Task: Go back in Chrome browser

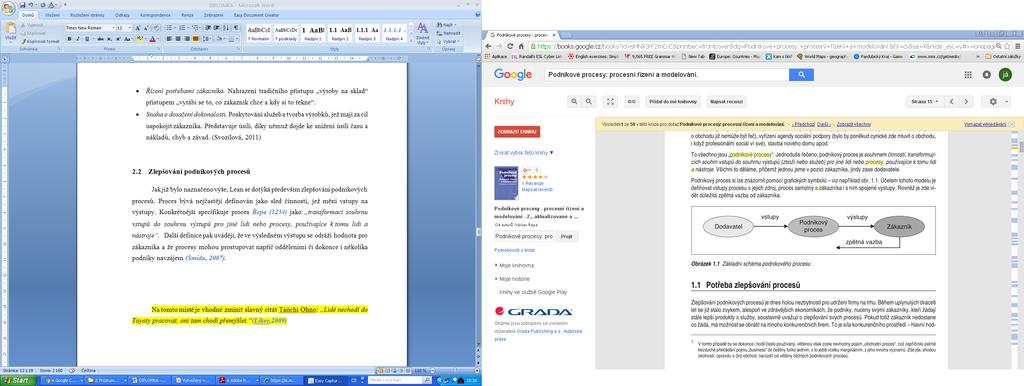Action: [488, 46]
